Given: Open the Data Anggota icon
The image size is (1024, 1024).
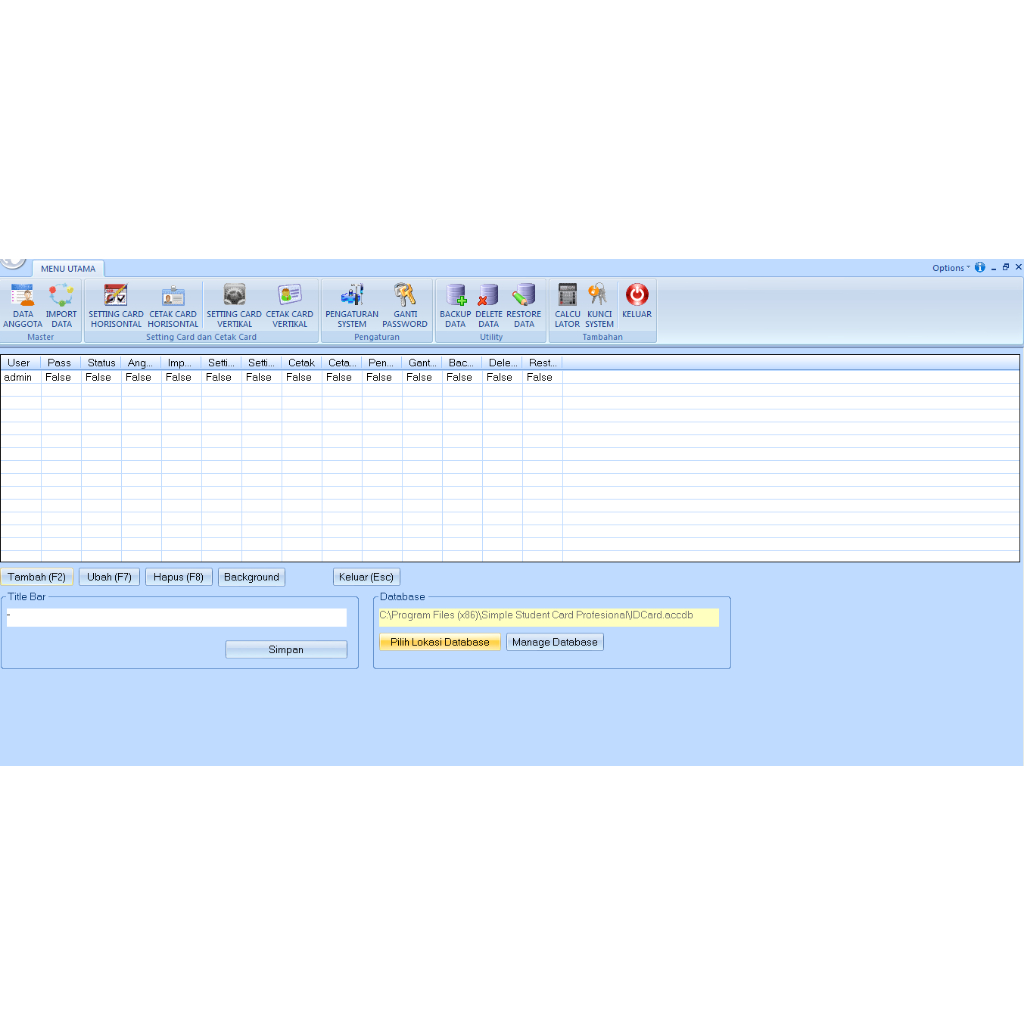Looking at the screenshot, I should (23, 305).
